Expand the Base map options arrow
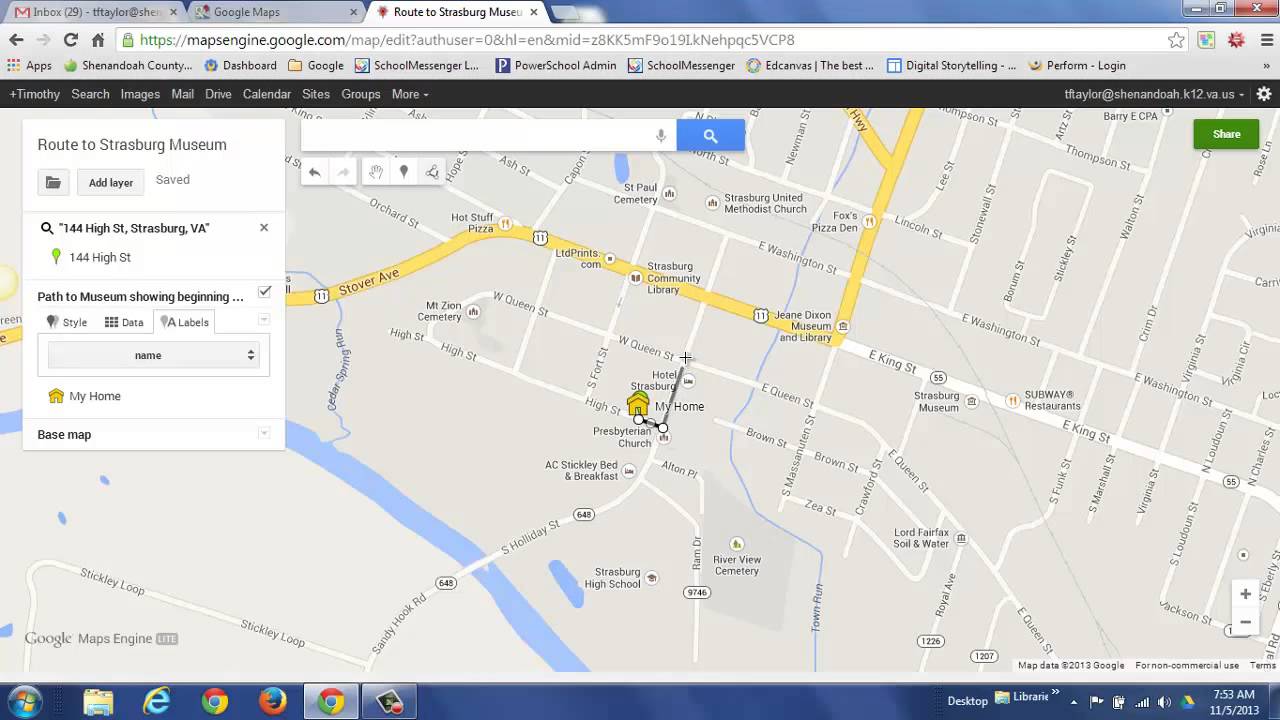The image size is (1280, 720). tap(264, 433)
